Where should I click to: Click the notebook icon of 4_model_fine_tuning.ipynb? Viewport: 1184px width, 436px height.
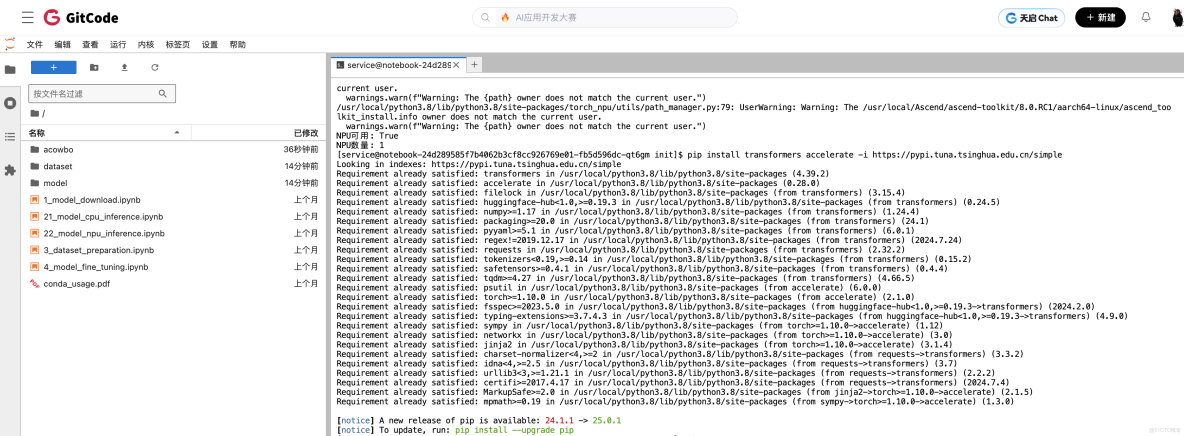[x=35, y=267]
